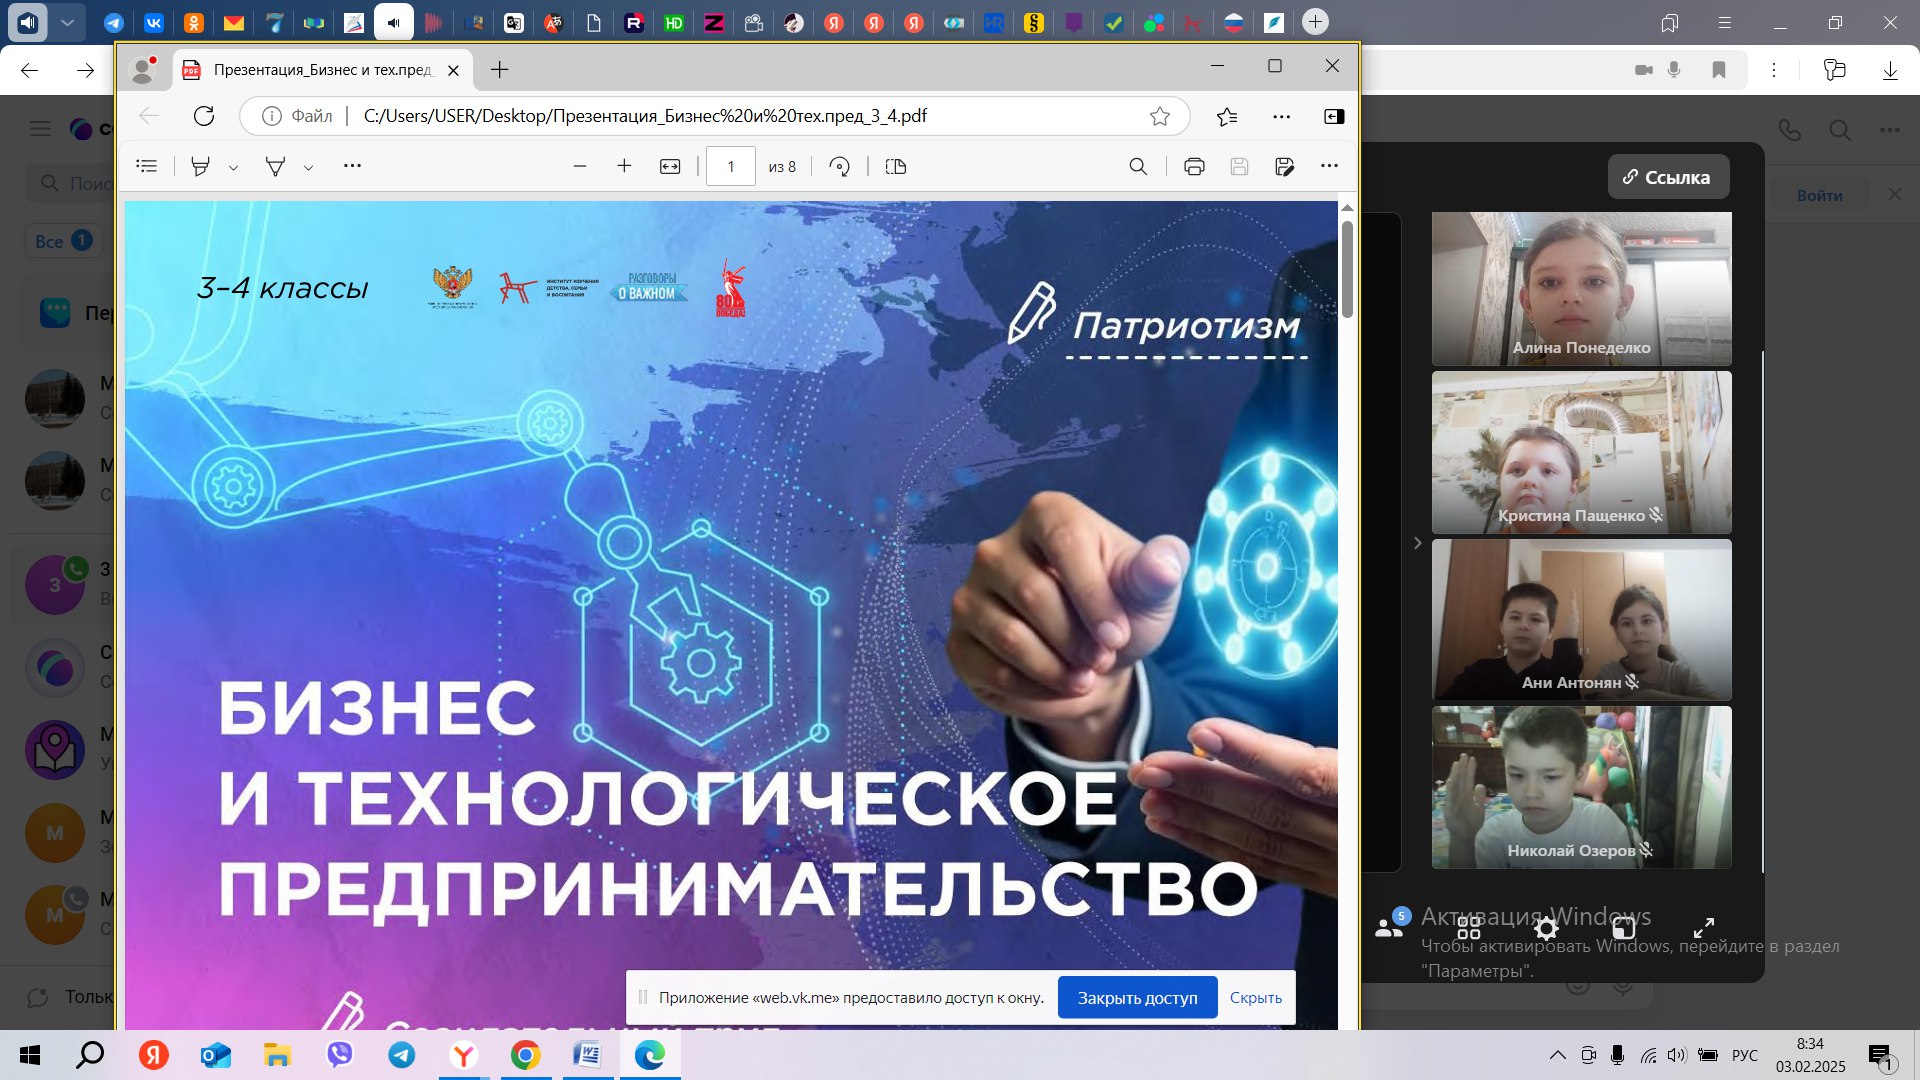Zoom out the PDF with the minus button

point(580,166)
